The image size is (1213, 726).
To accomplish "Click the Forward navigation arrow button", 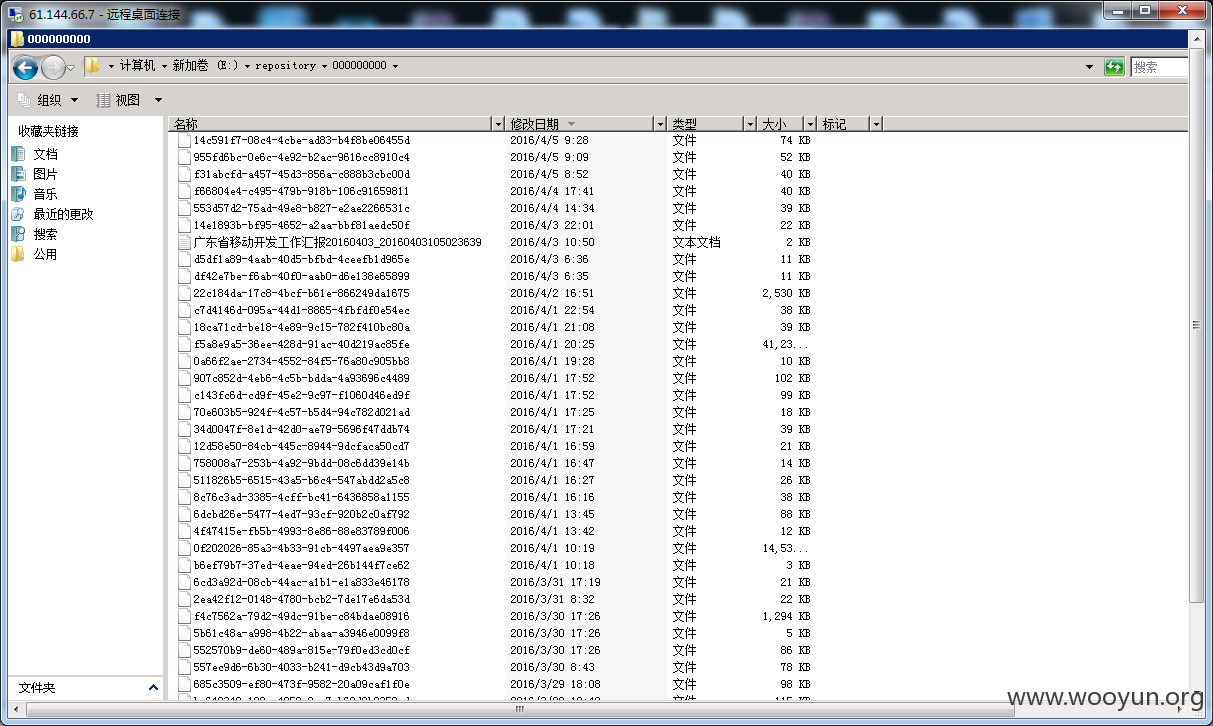I will [53, 67].
